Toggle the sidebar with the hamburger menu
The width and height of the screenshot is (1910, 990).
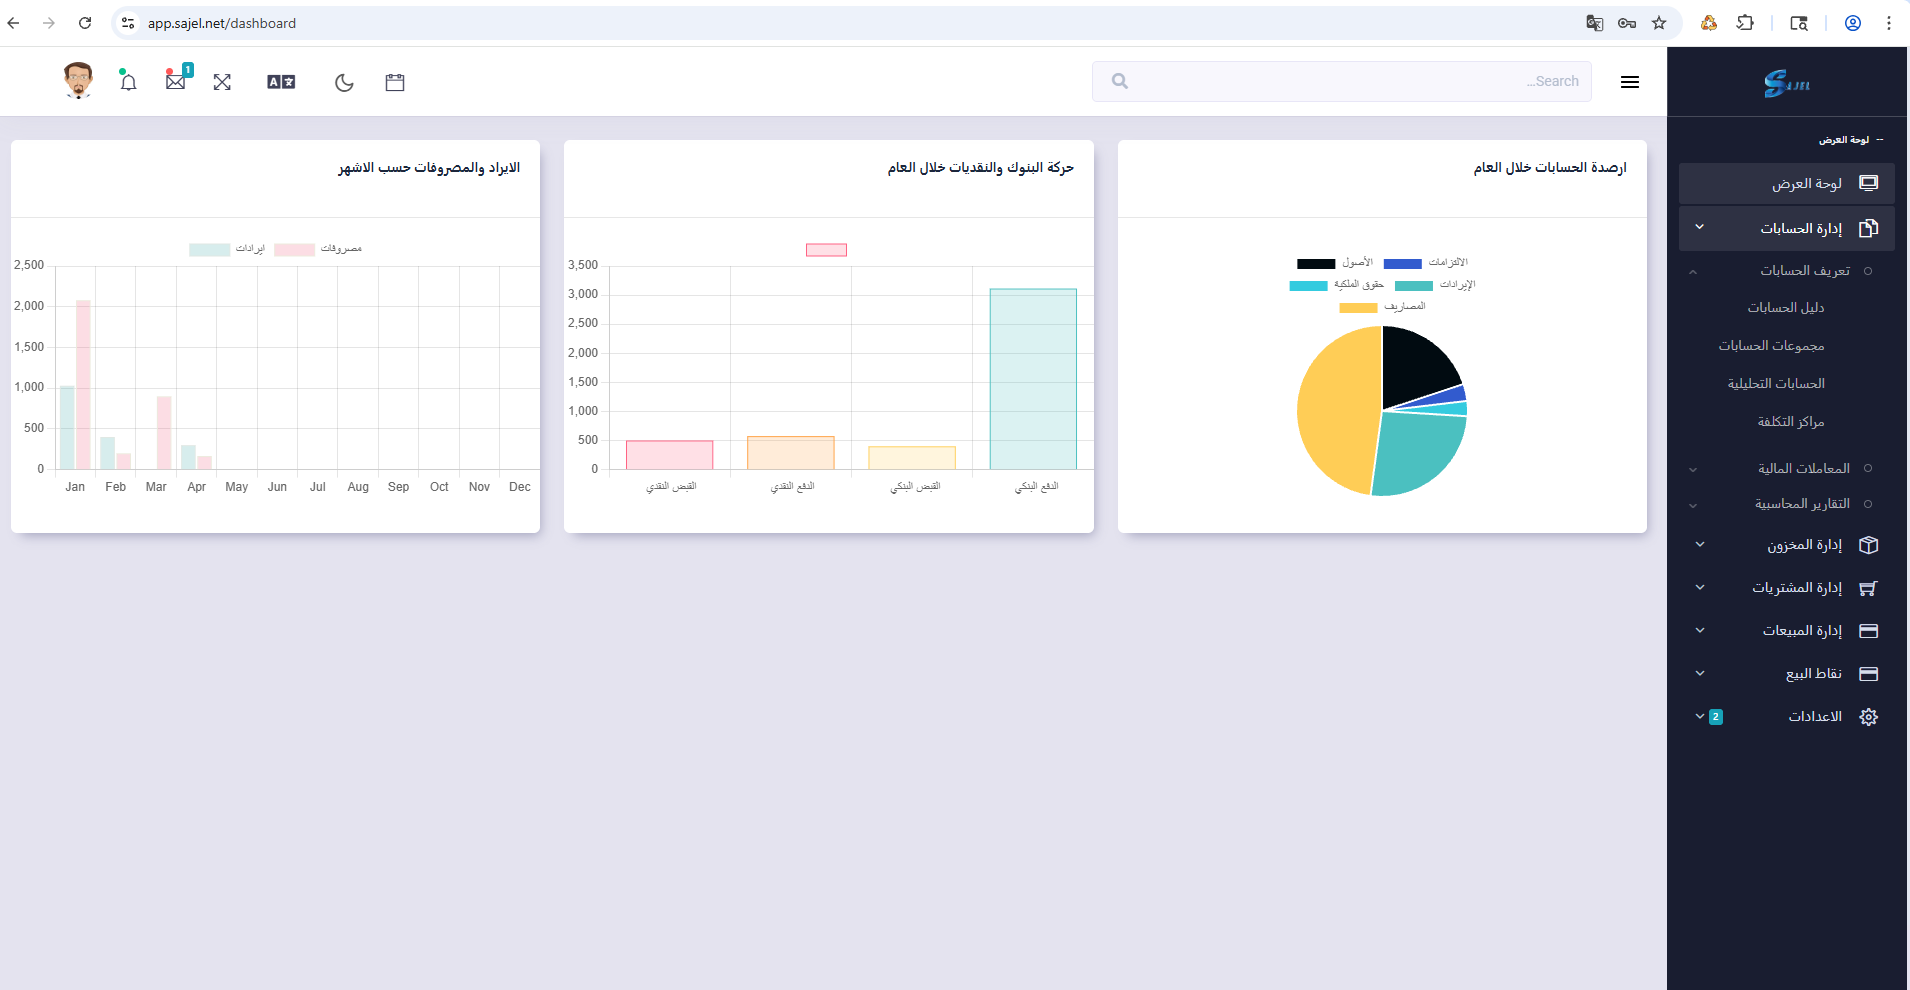(1630, 82)
